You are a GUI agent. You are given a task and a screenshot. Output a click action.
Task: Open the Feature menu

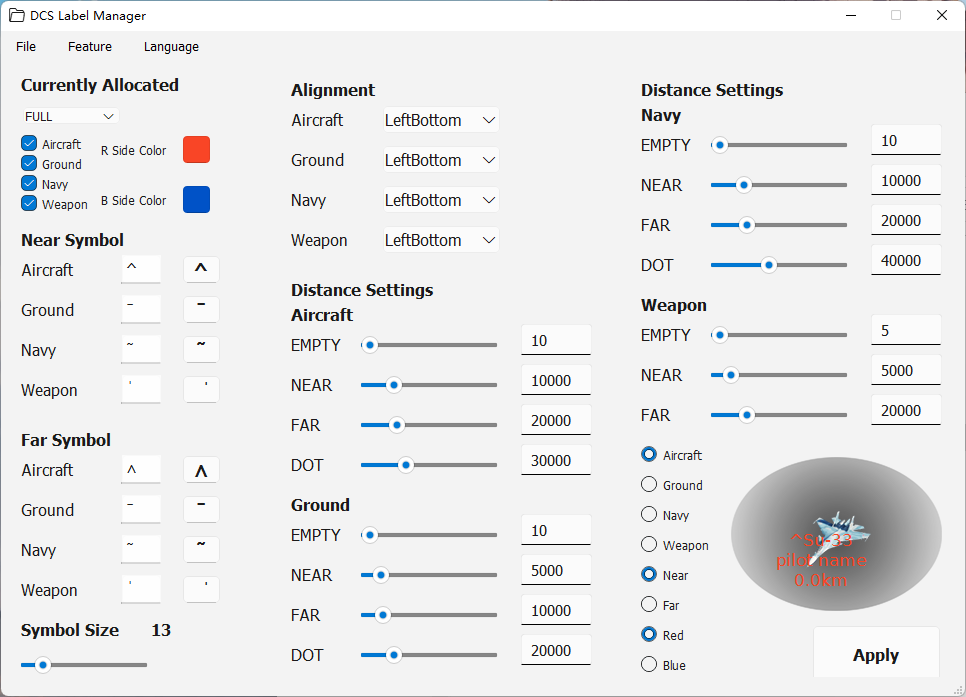click(90, 46)
